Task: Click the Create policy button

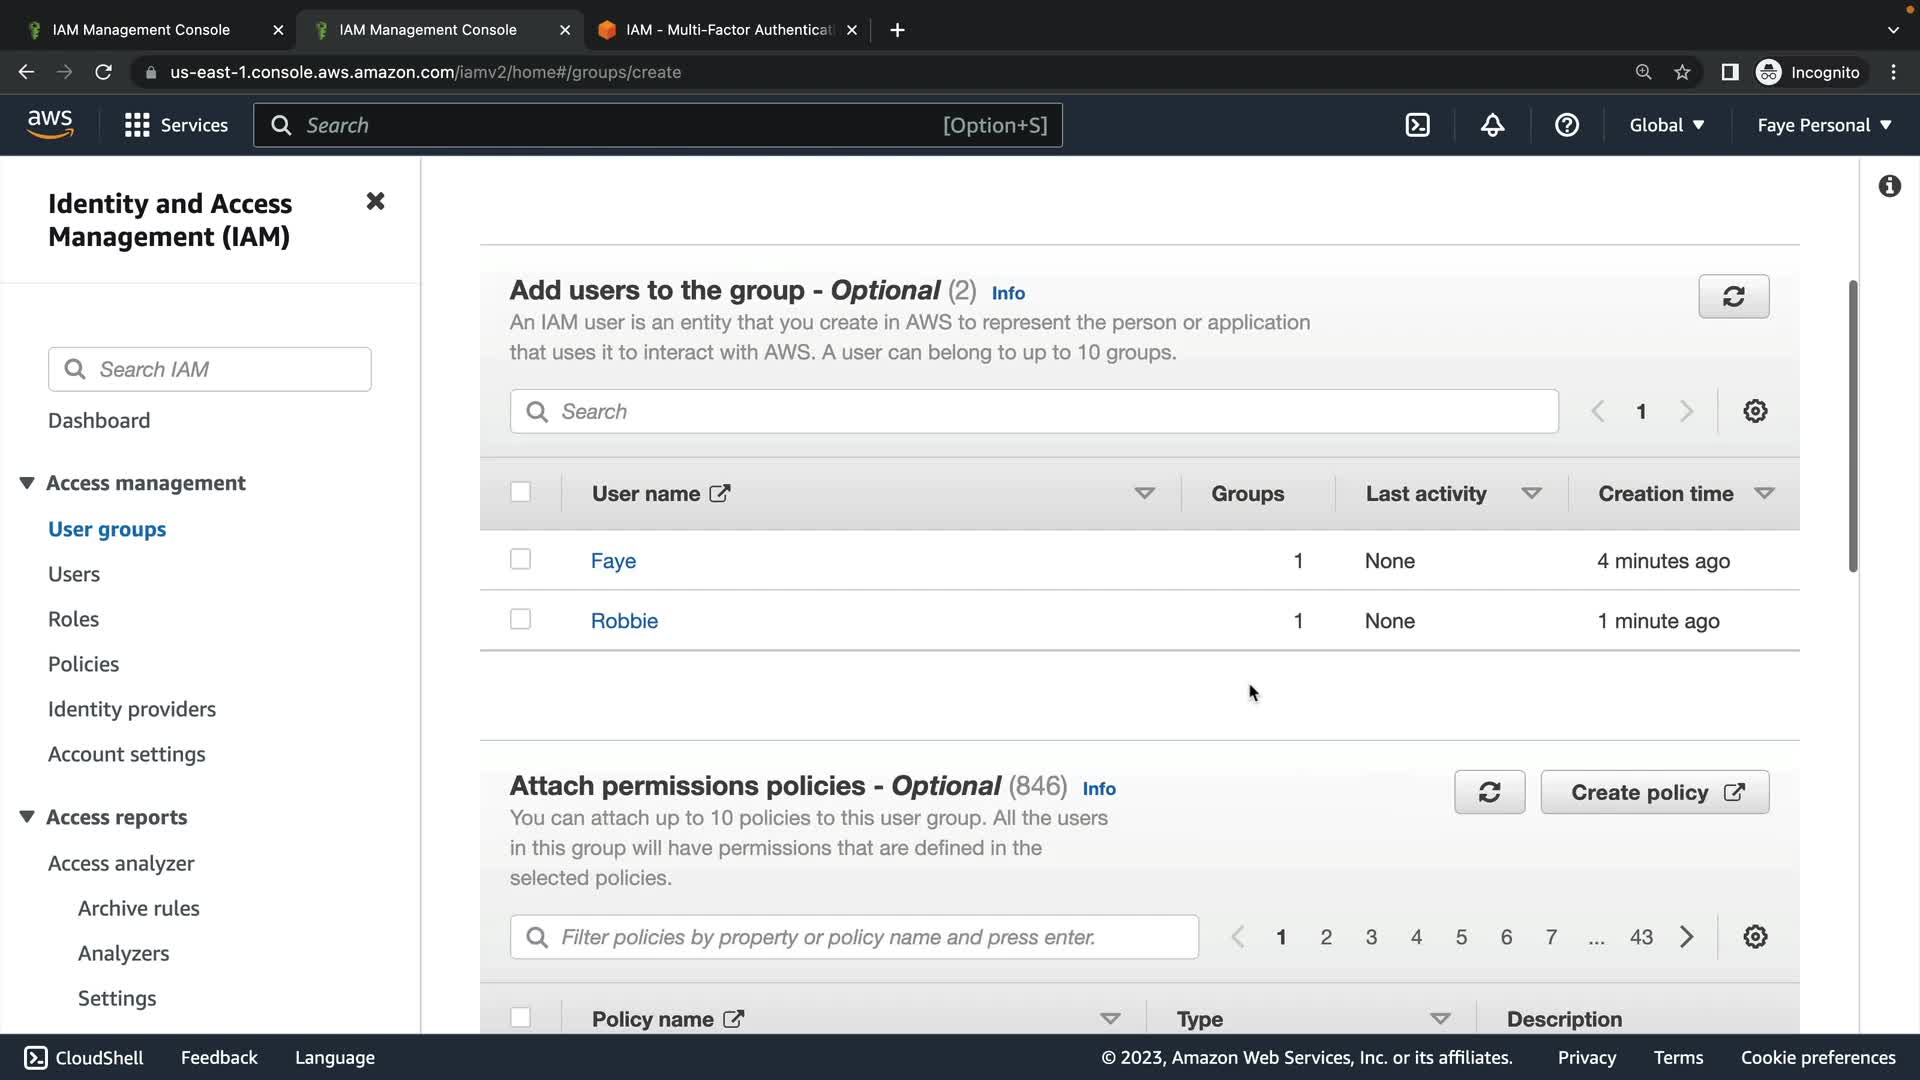Action: click(1655, 792)
